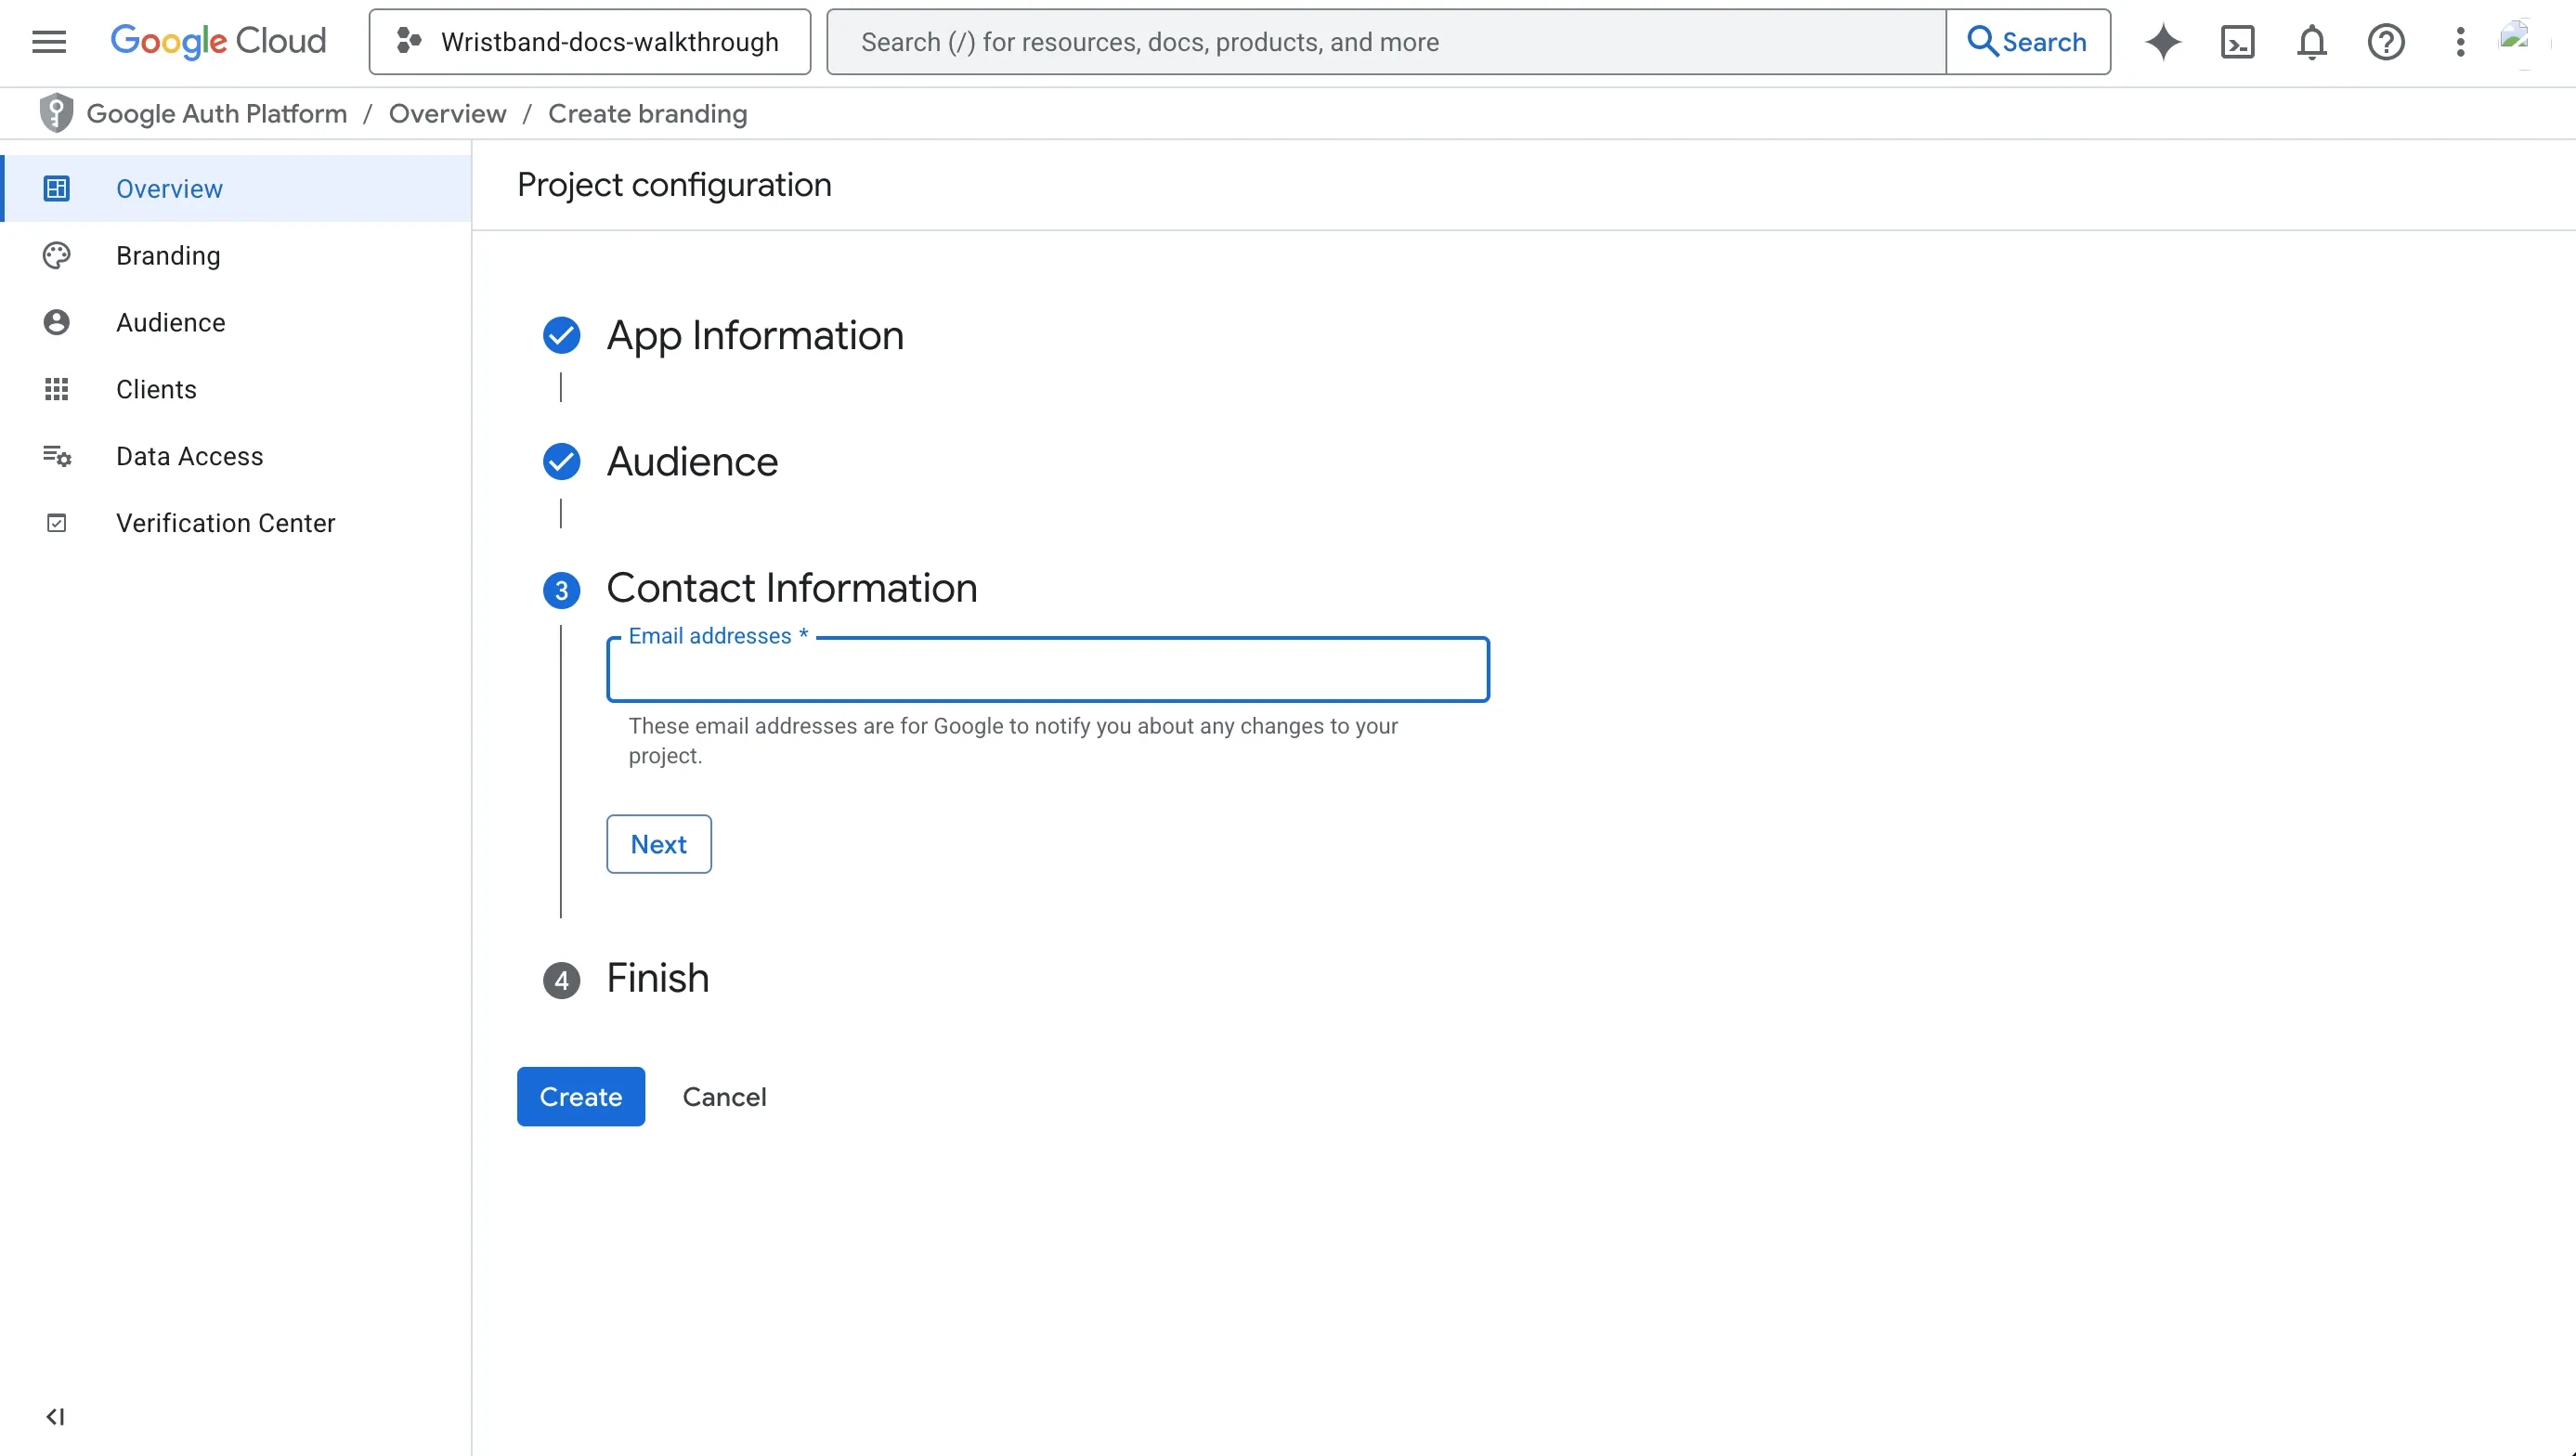Image resolution: width=2576 pixels, height=1456 pixels.
Task: Click the Audience person icon in sidebar
Action: [x=56, y=322]
